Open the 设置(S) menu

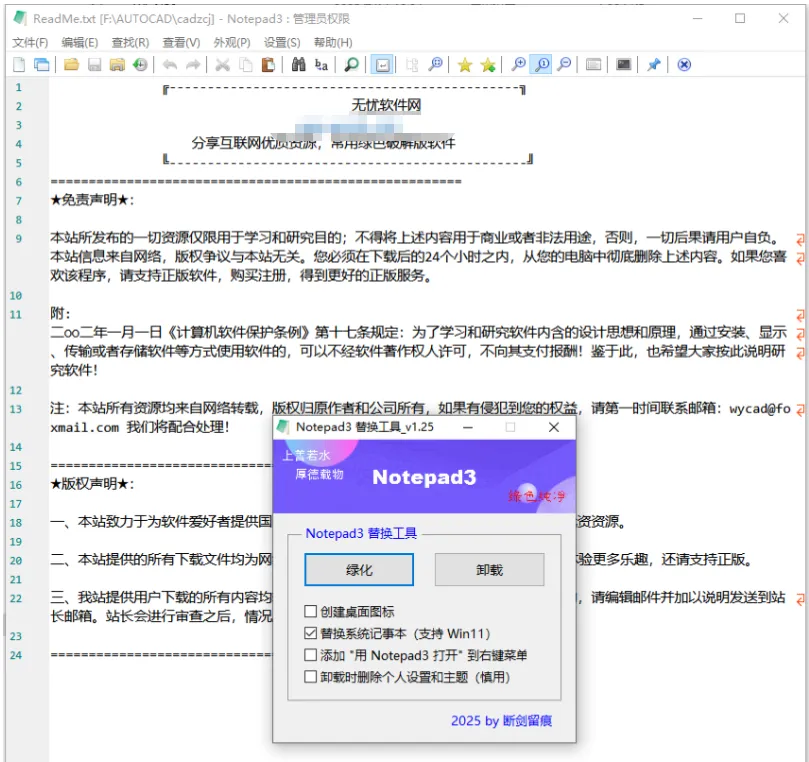282,42
